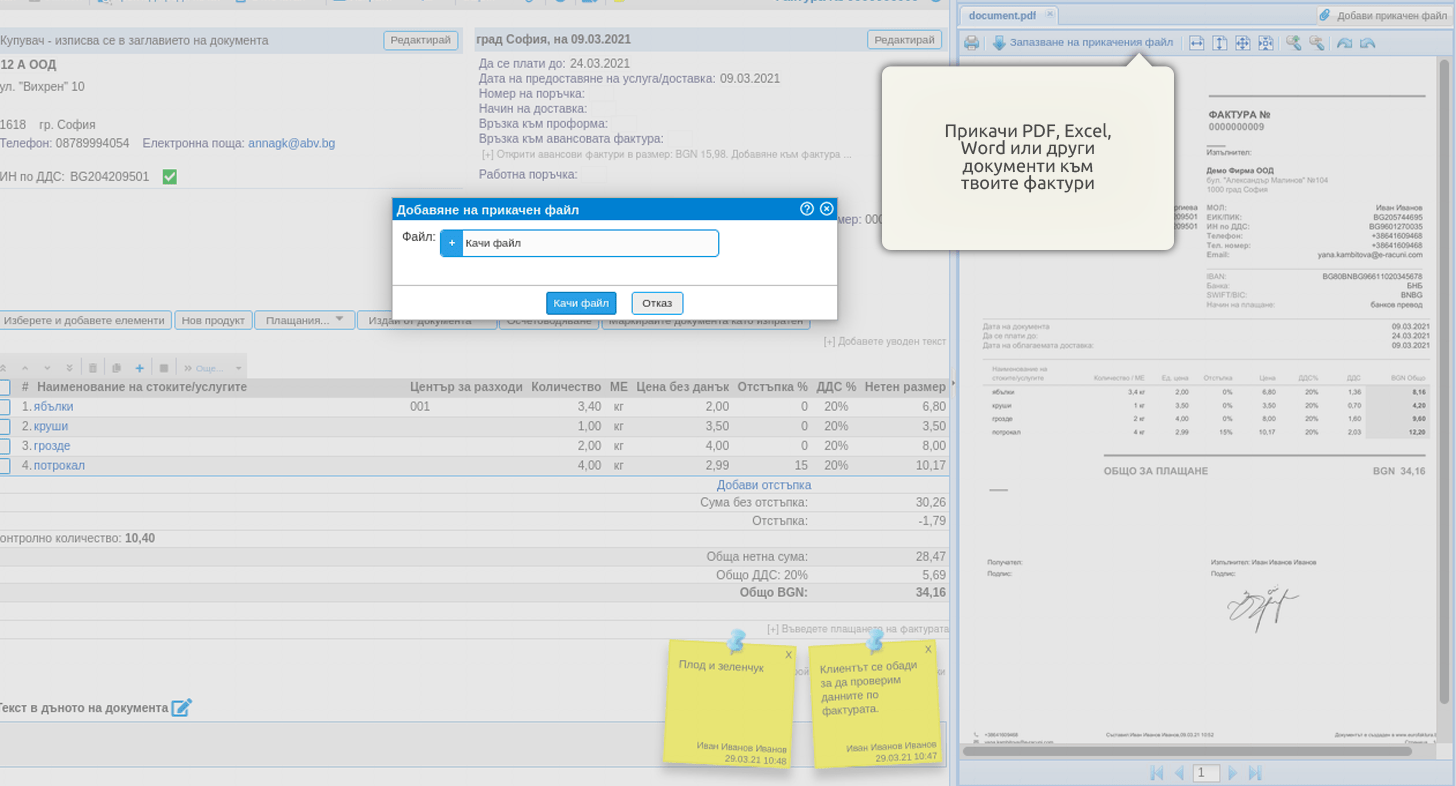Click the print icon in PDF viewer
The width and height of the screenshot is (1456, 786).
[x=971, y=43]
